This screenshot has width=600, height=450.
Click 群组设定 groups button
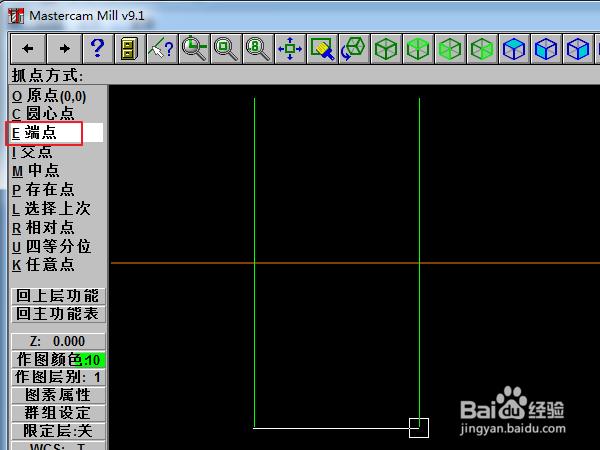(58, 413)
